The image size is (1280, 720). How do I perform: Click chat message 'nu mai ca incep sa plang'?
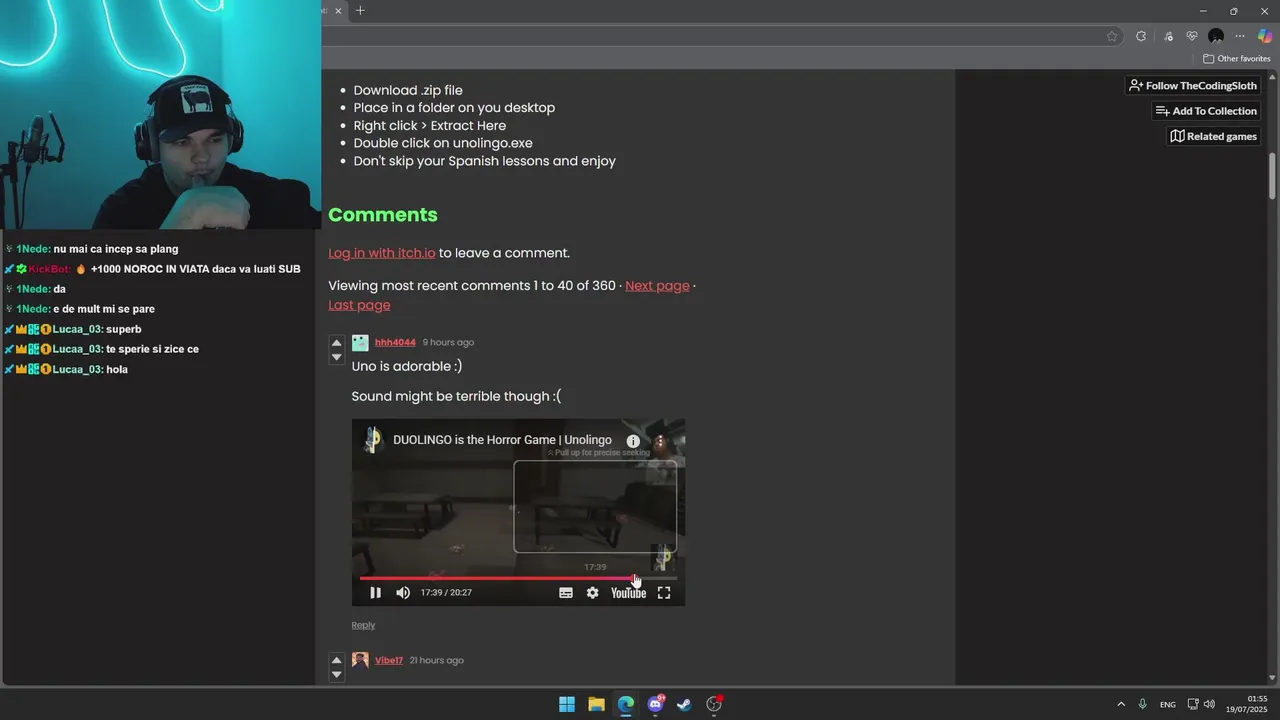pyautogui.click(x=116, y=249)
